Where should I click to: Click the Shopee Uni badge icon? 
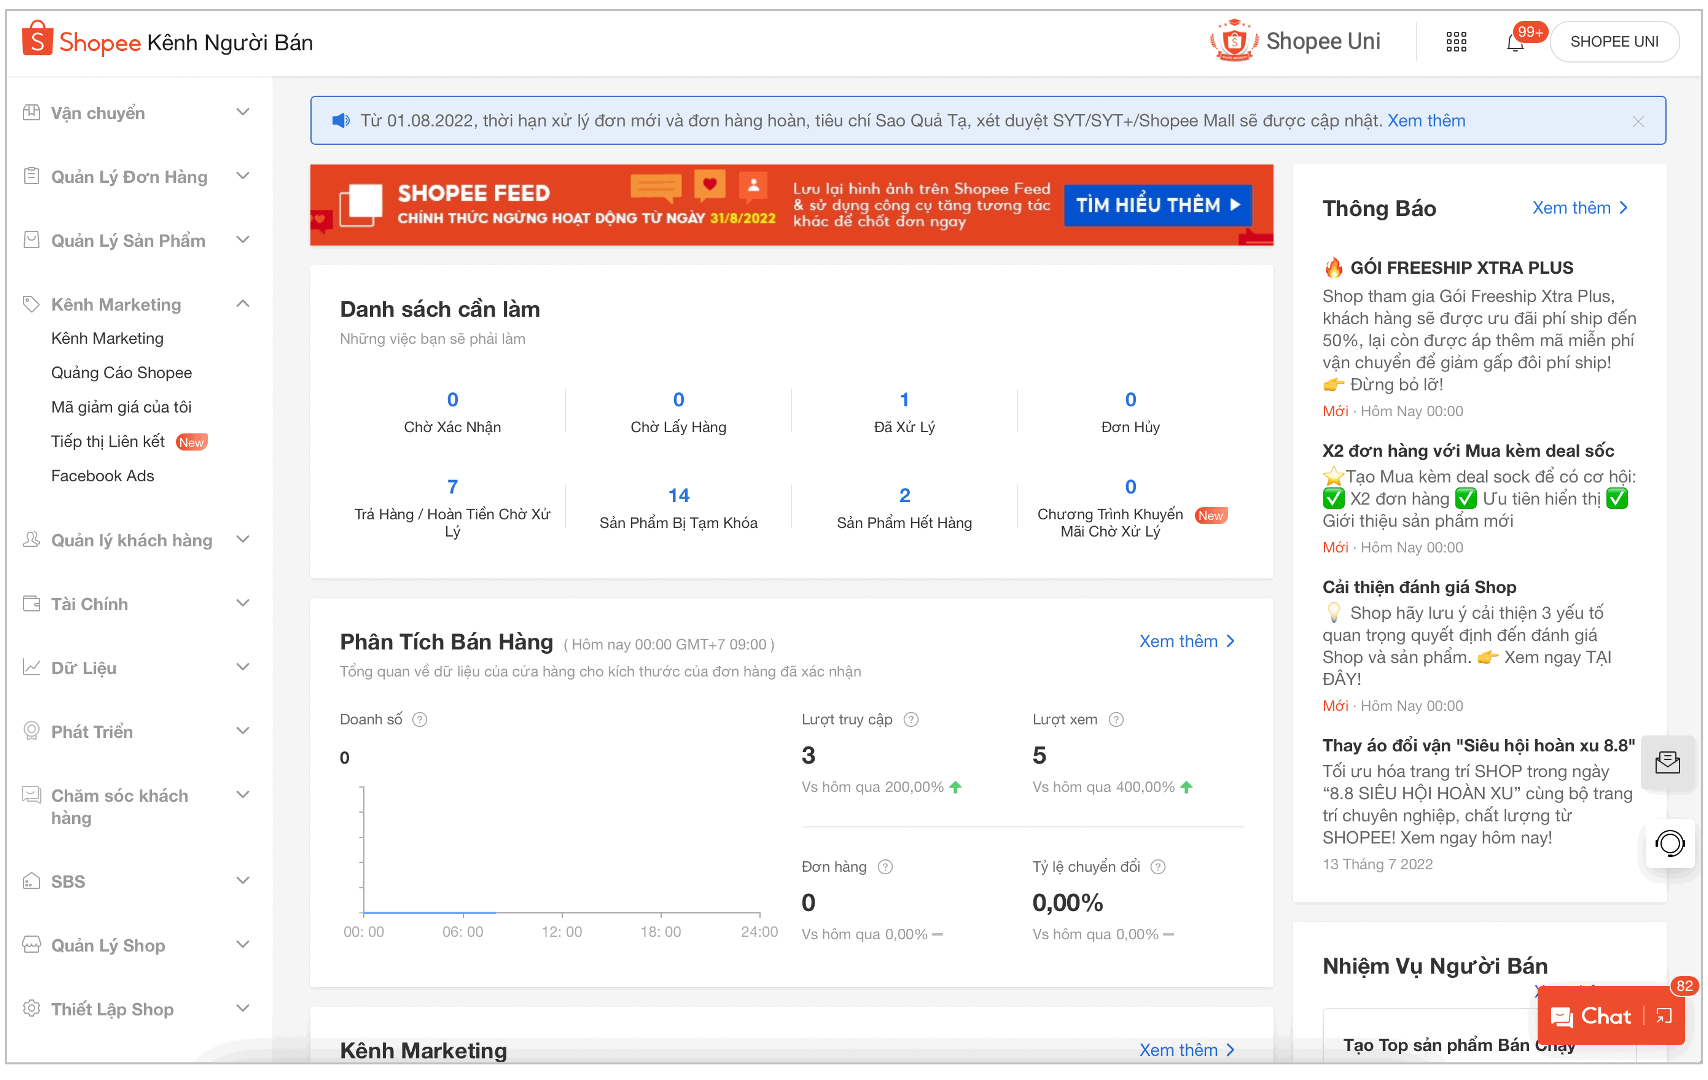(x=1234, y=41)
